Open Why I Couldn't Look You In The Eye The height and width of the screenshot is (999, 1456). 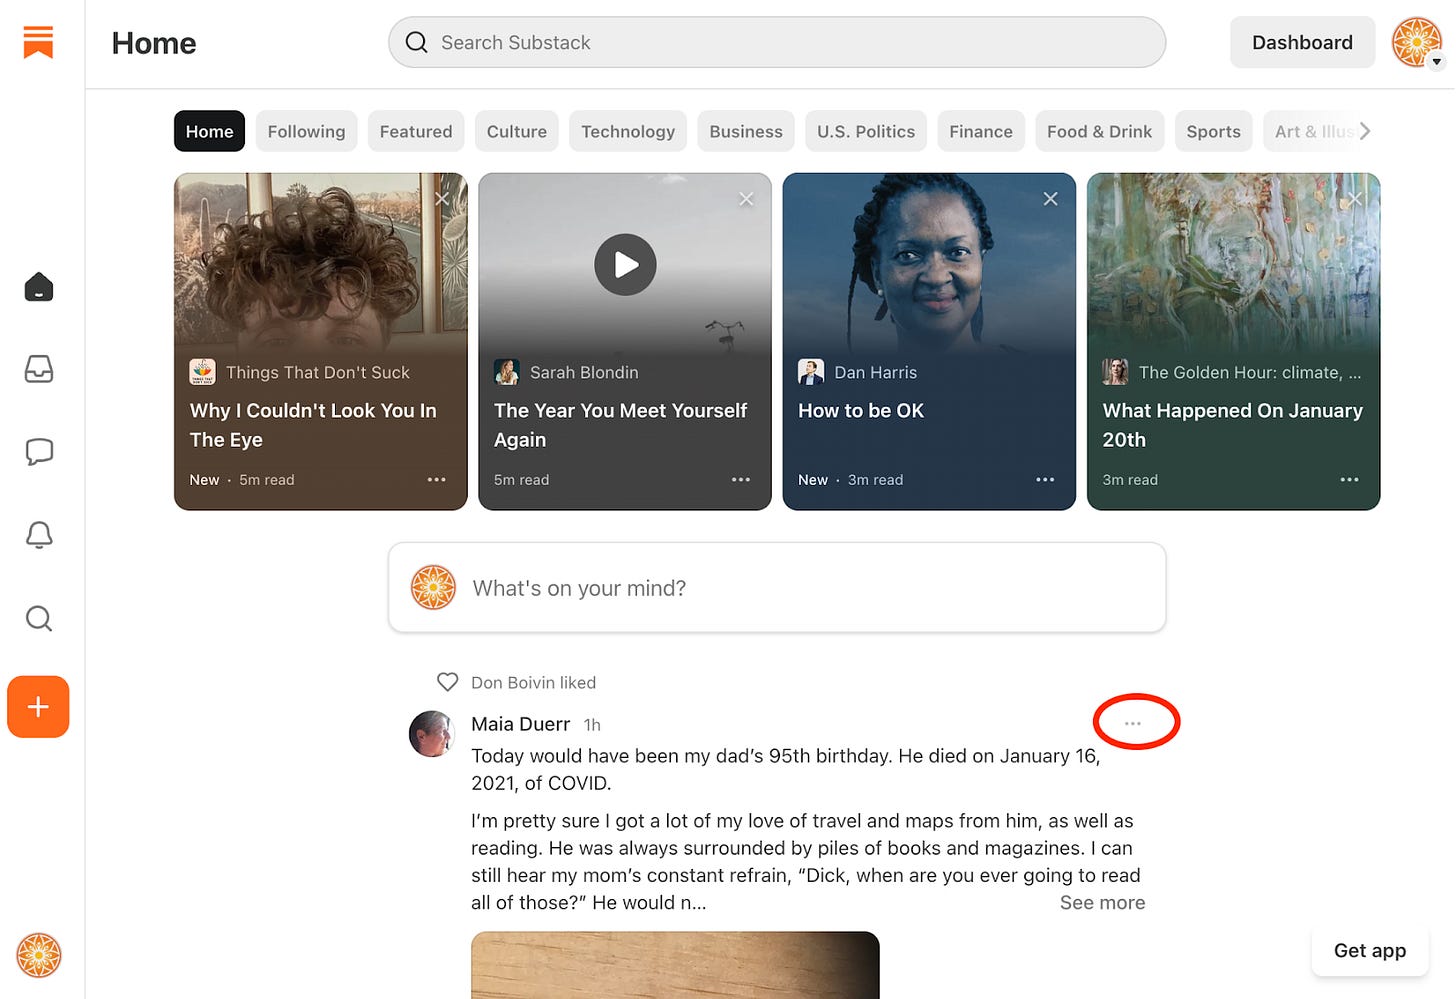point(313,425)
